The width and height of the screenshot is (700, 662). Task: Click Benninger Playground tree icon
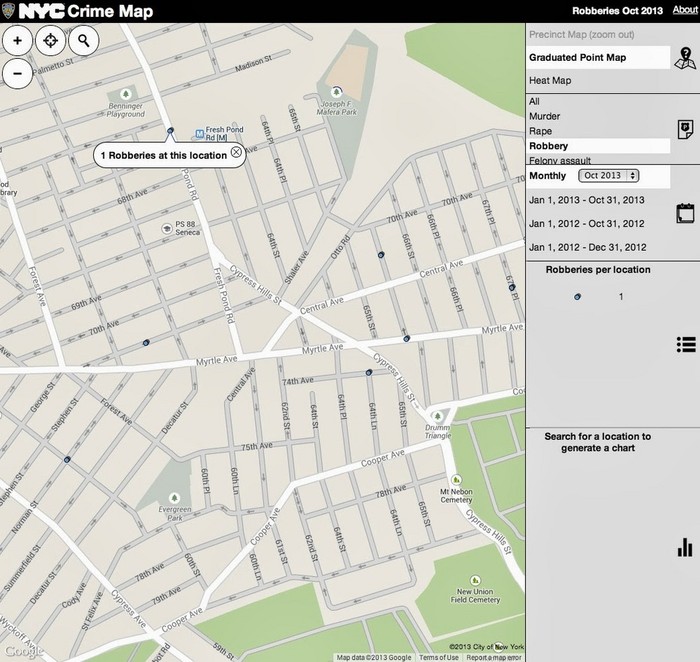pyautogui.click(x=125, y=94)
